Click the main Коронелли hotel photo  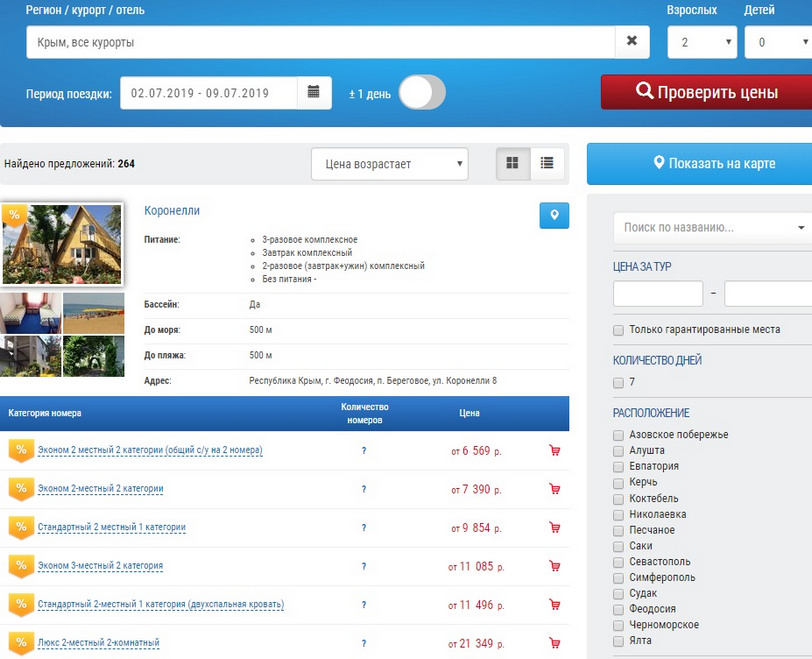tap(62, 245)
